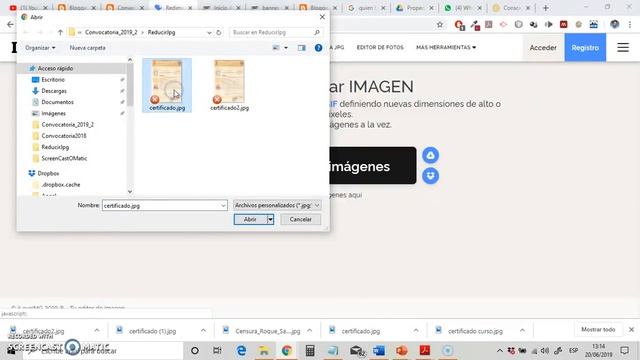
Task: Select Dropbox in navigation pane
Action: (48, 173)
